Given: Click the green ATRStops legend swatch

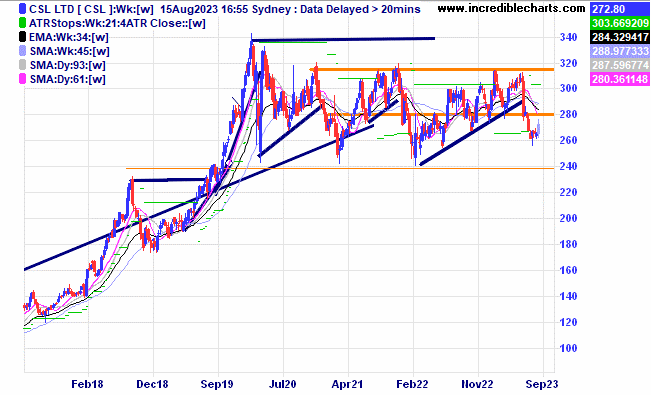Looking at the screenshot, I should click(x=23, y=23).
